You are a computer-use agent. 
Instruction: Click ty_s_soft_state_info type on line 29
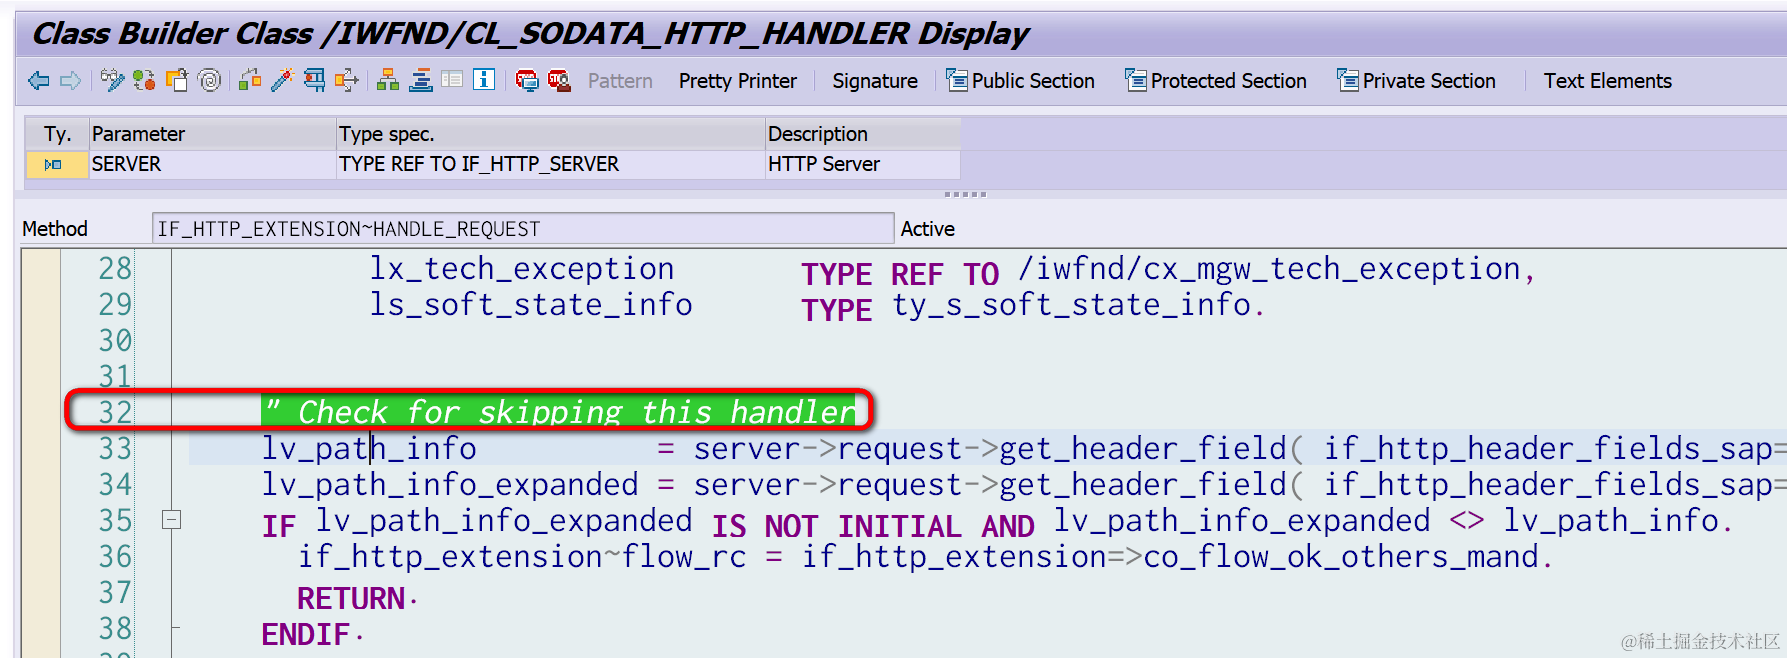1072,304
